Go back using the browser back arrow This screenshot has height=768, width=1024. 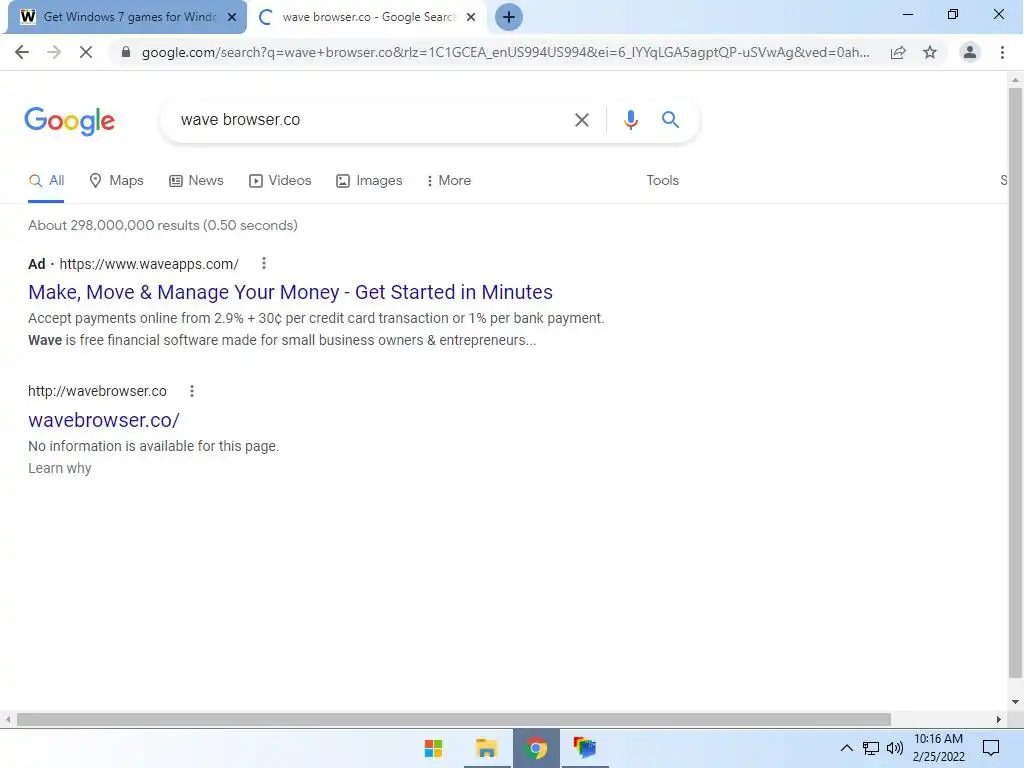click(22, 52)
